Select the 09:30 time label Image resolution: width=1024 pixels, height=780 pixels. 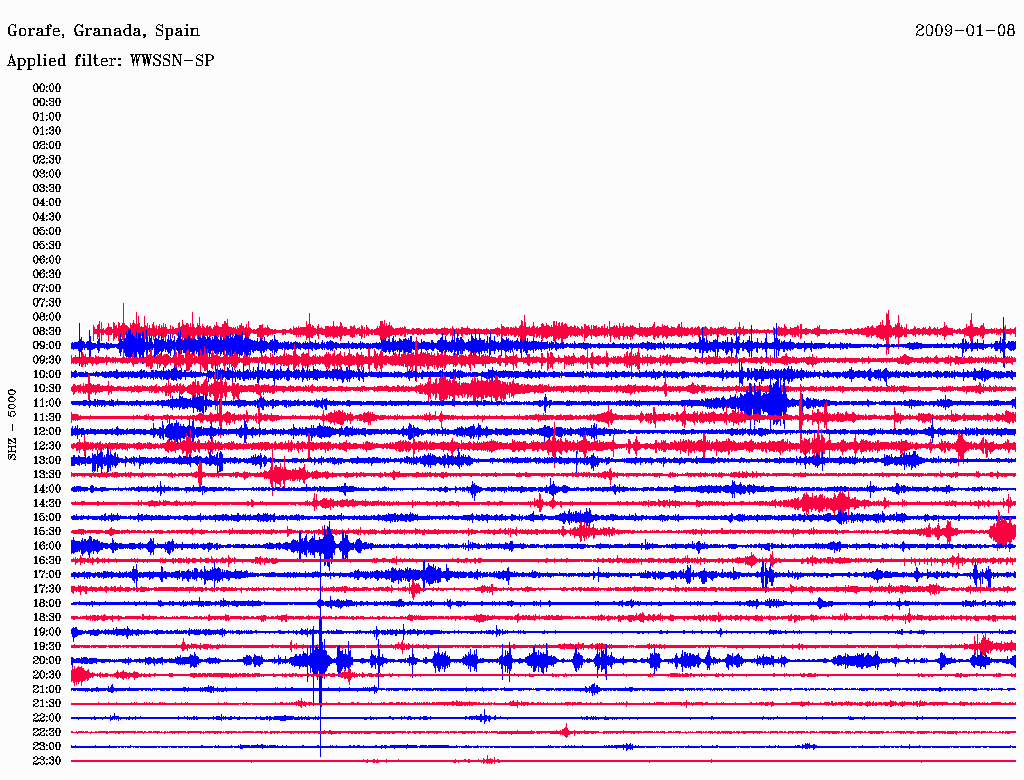(46, 360)
